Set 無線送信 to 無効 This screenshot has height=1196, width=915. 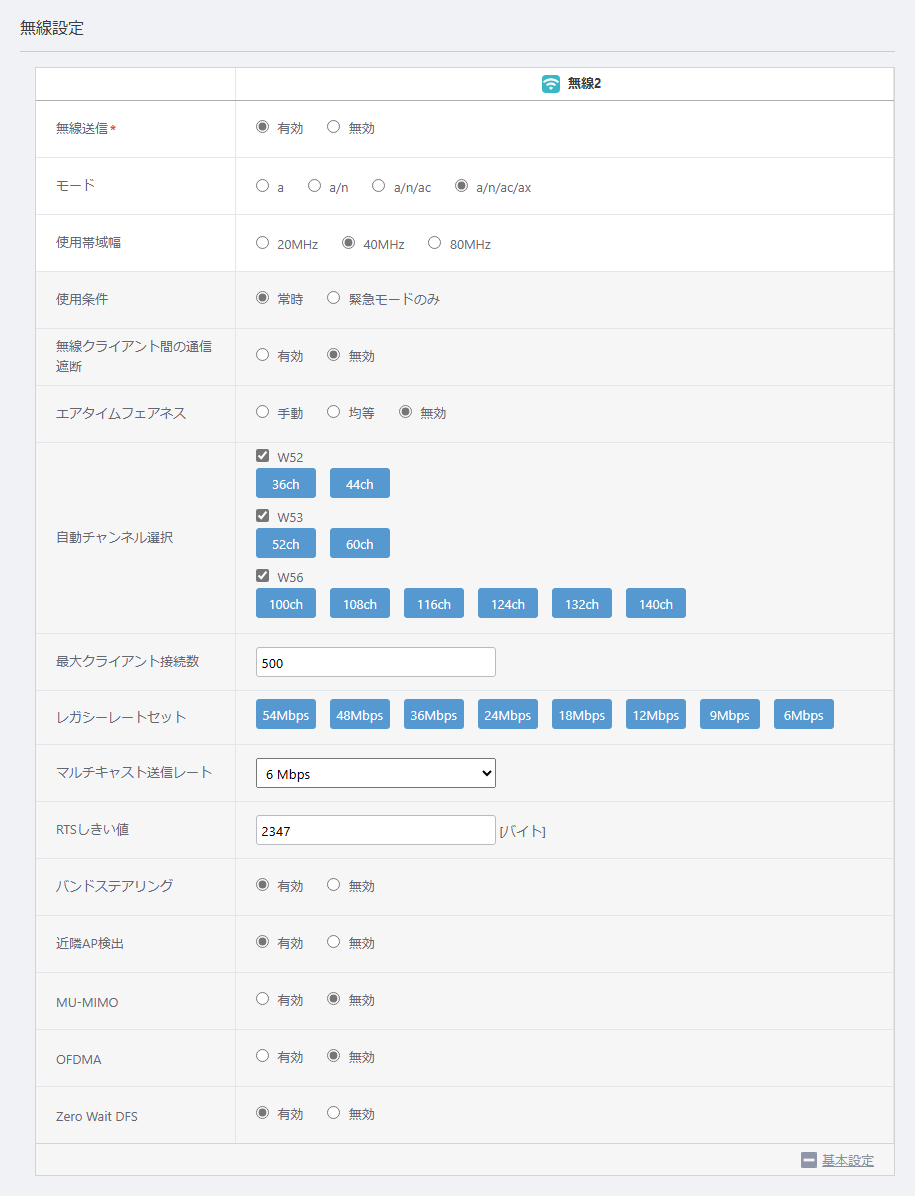[x=333, y=127]
